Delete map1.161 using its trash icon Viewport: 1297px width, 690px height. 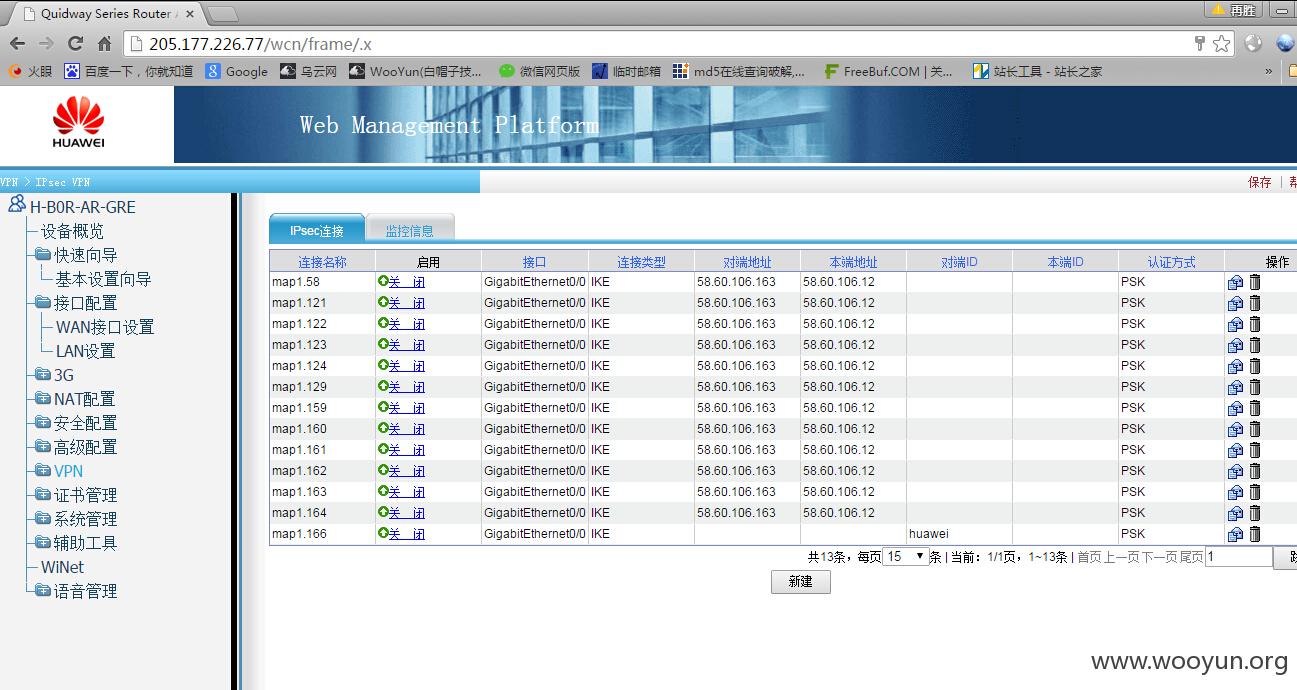click(1255, 450)
